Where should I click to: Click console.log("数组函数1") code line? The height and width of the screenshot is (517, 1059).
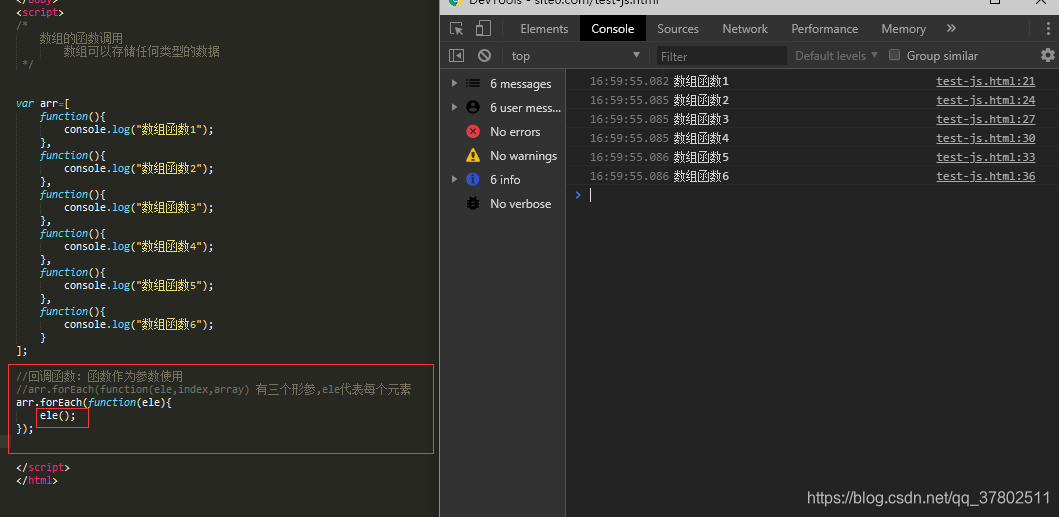coord(138,130)
